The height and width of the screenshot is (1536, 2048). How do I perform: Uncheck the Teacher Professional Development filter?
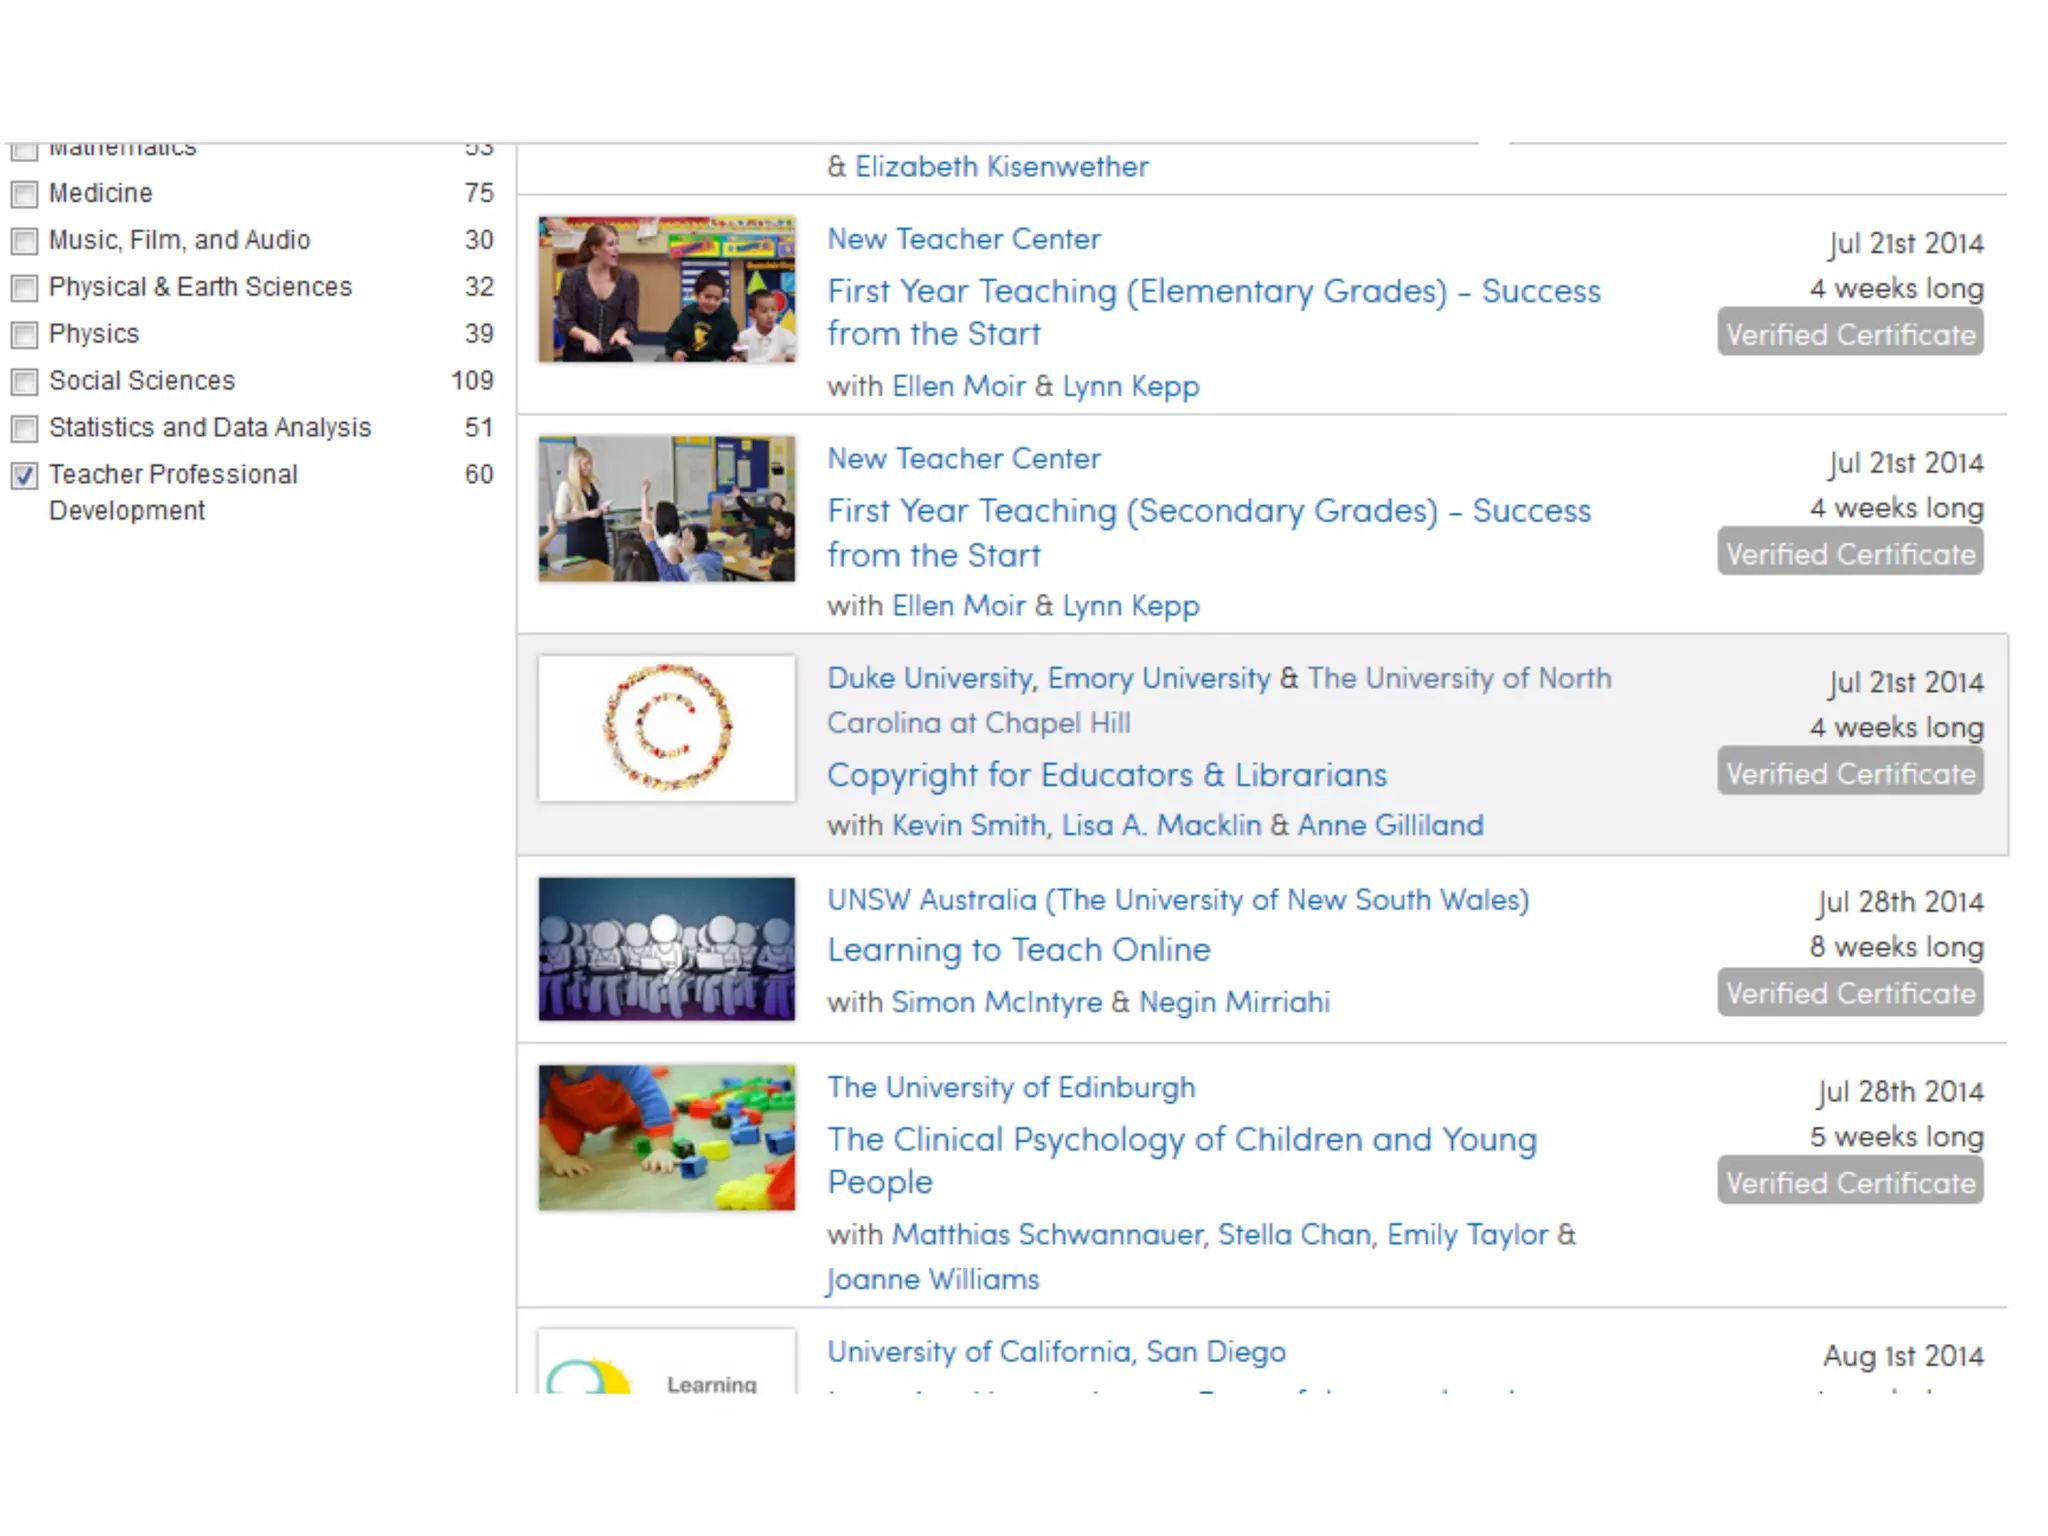[25, 476]
